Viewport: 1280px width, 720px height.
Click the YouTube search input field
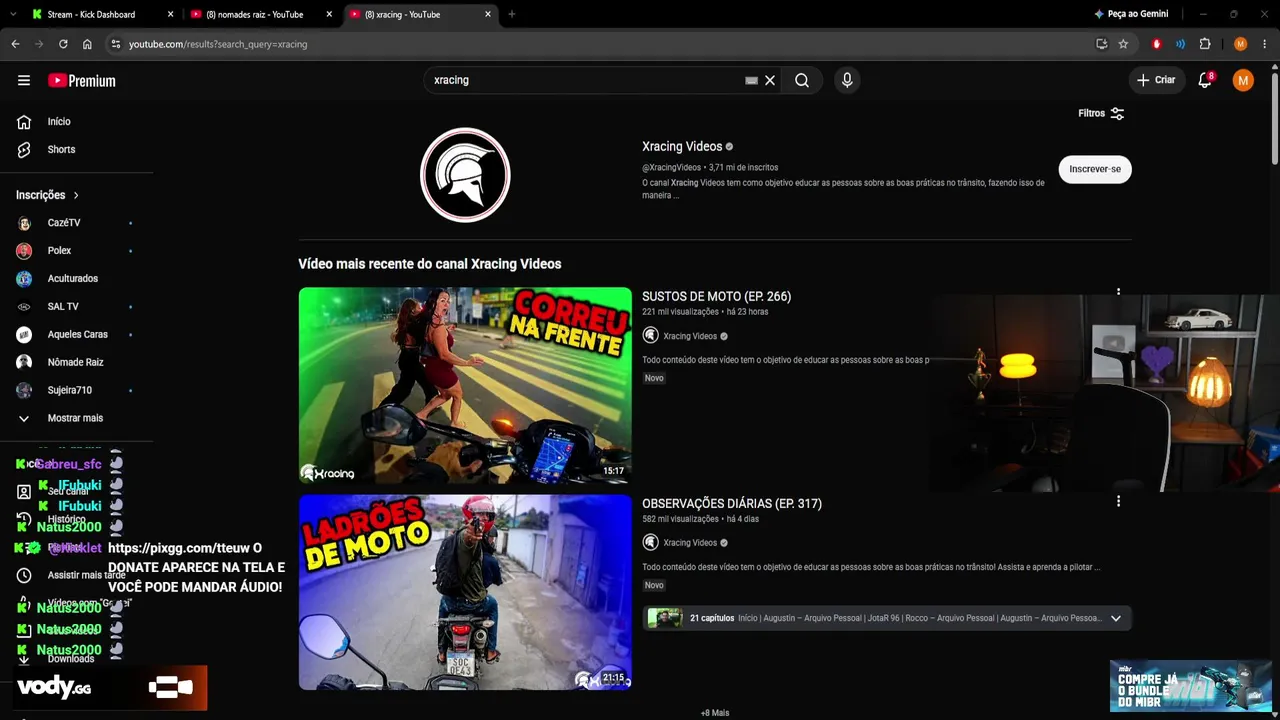[585, 80]
